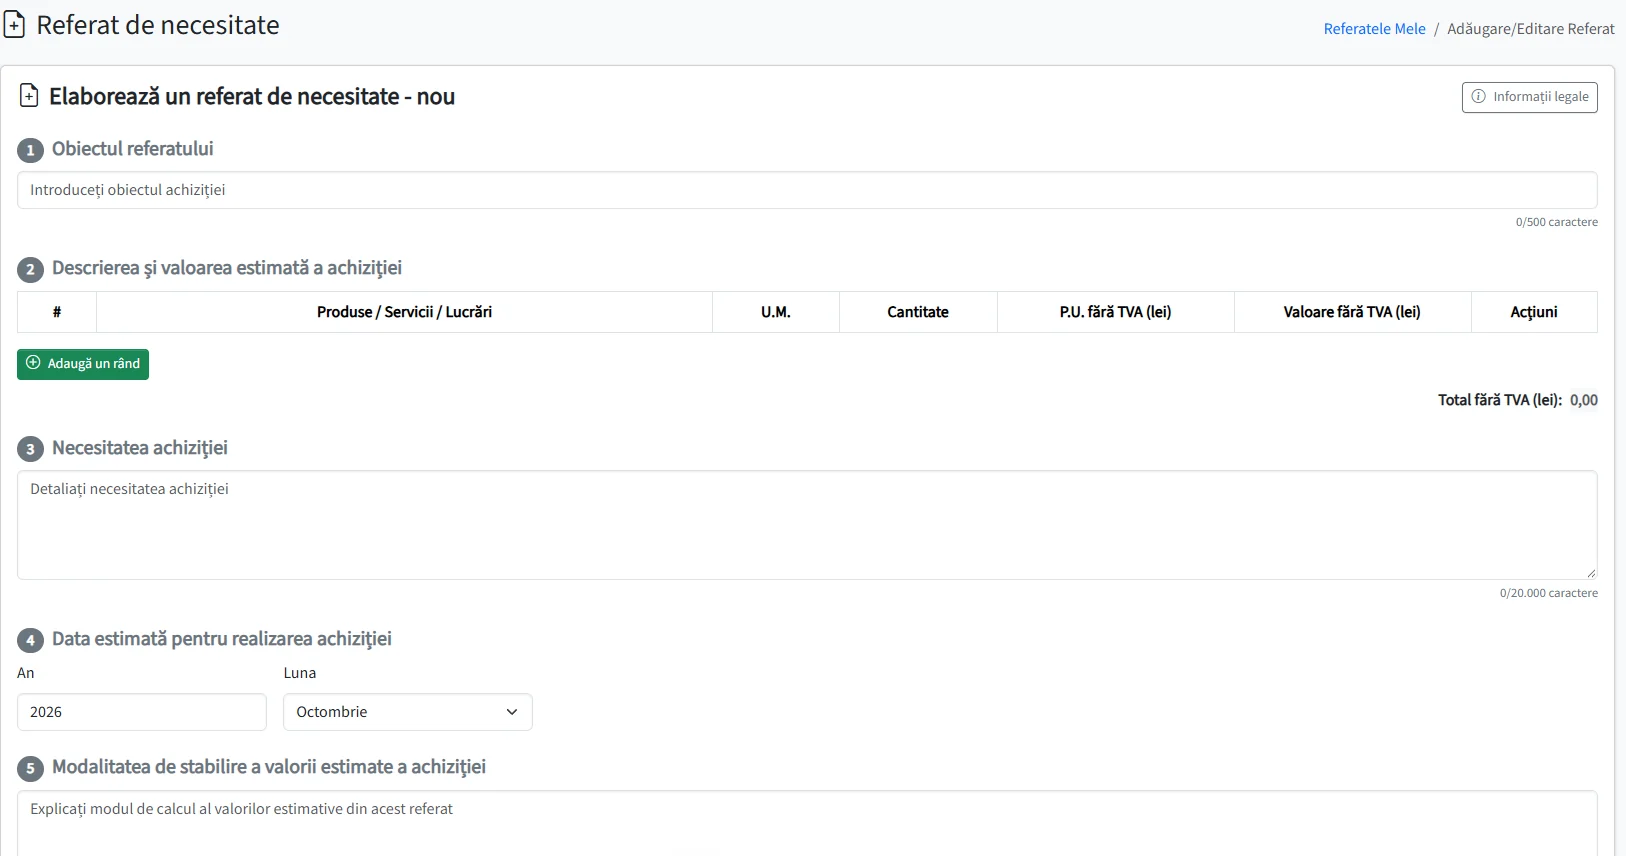Click the "Valoare fără TVA (lei)" column header
The width and height of the screenshot is (1626, 856).
(x=1352, y=312)
